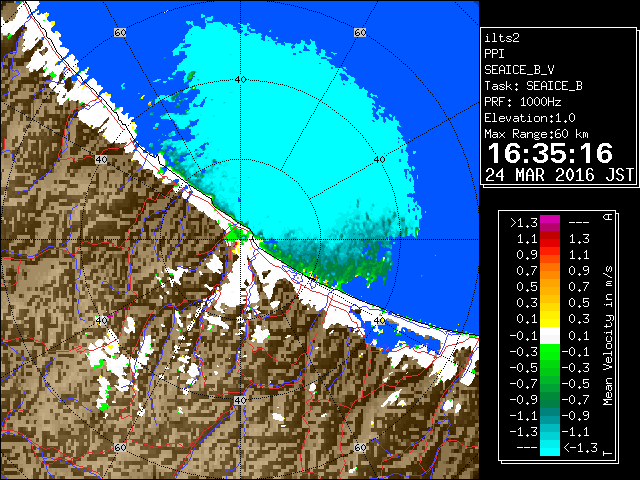Pick the bright green band in the legend
Viewport: 640px width, 480px height.
coord(550,352)
